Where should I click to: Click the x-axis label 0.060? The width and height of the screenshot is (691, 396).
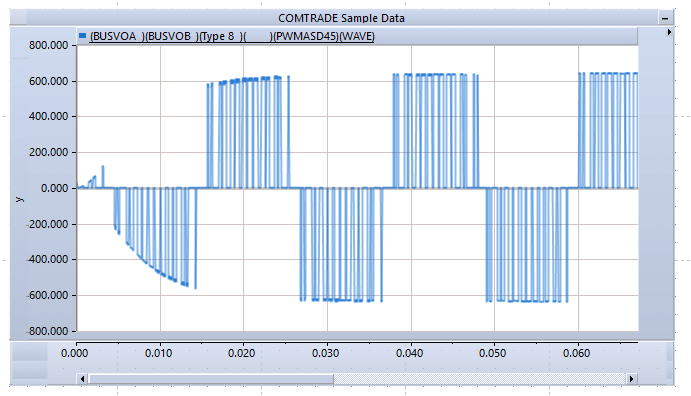point(576,353)
